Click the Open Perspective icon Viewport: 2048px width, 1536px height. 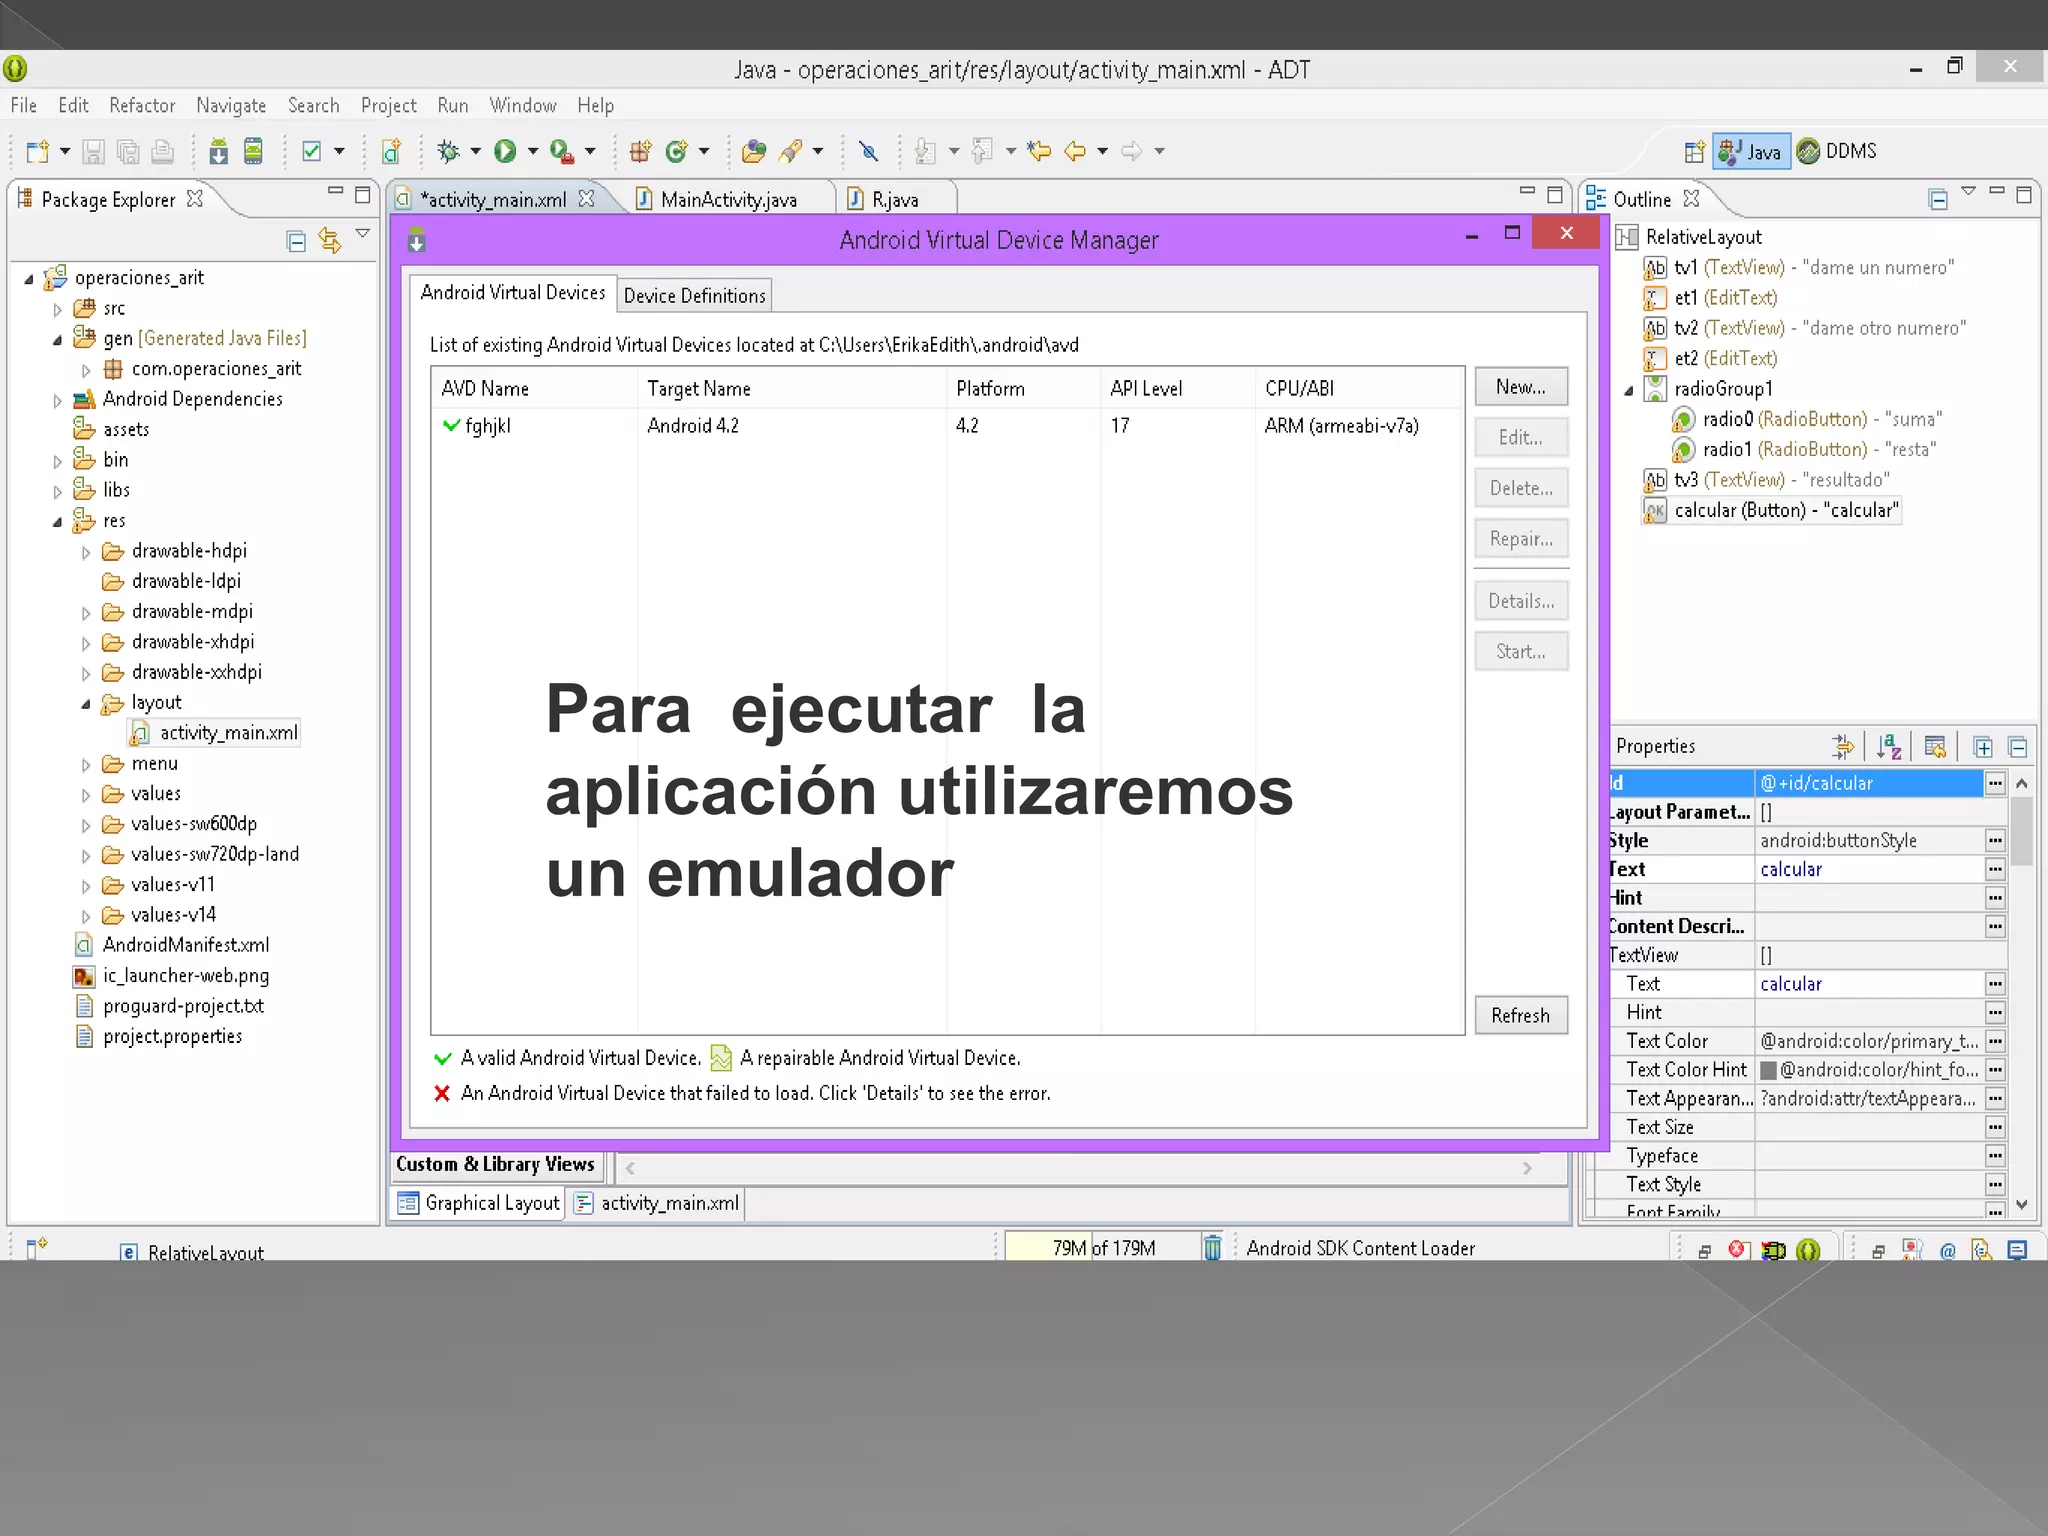coord(1694,152)
